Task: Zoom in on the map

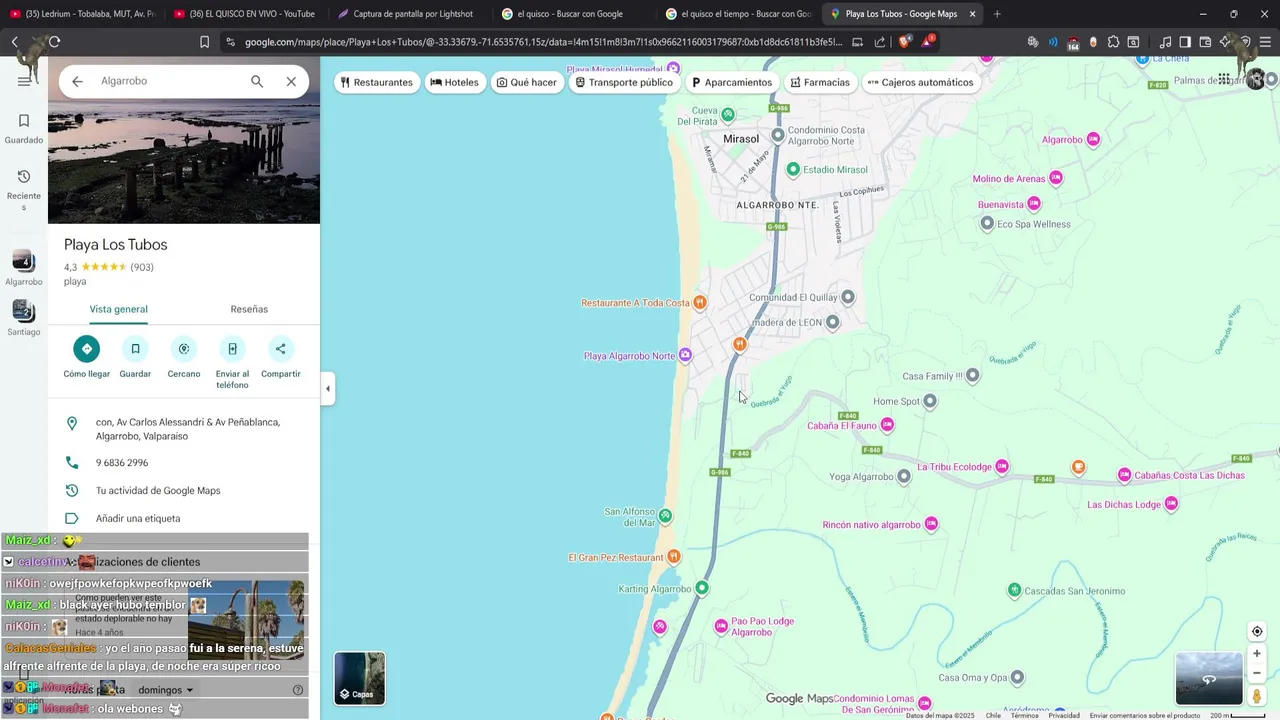Action: [1257, 654]
